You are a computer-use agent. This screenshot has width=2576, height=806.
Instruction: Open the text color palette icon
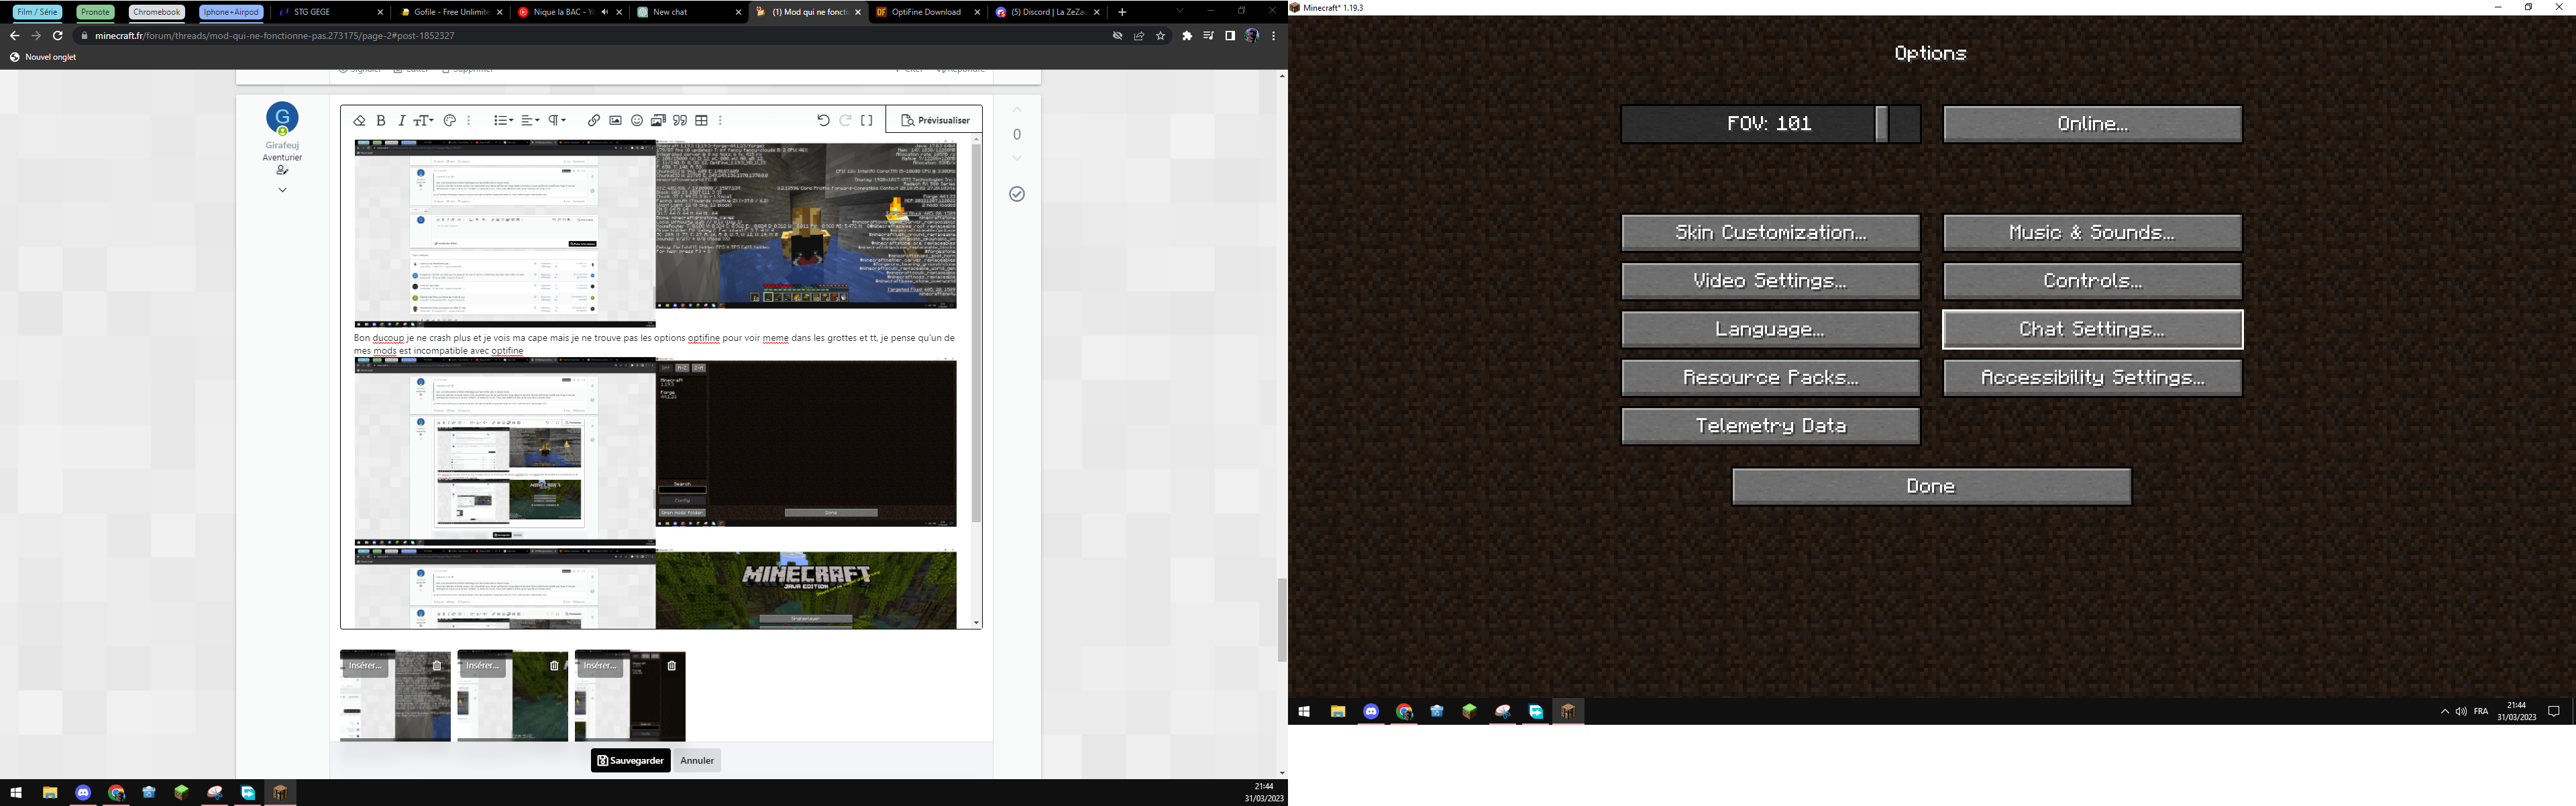tap(450, 120)
